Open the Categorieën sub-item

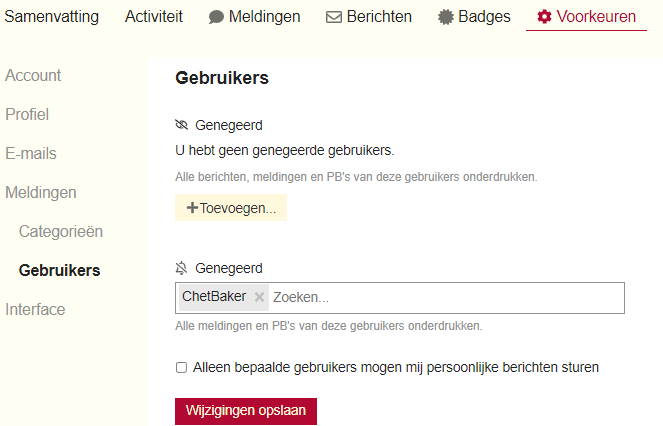click(x=61, y=232)
